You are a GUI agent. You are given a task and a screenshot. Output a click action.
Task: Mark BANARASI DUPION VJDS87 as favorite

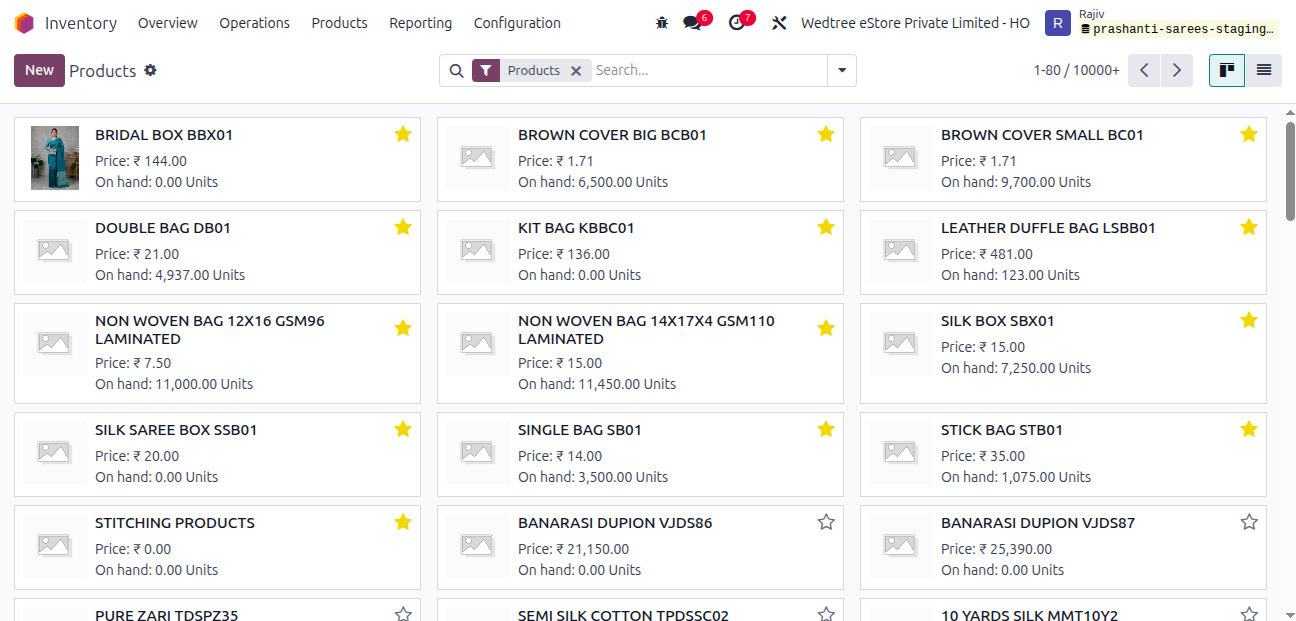[x=1249, y=522]
